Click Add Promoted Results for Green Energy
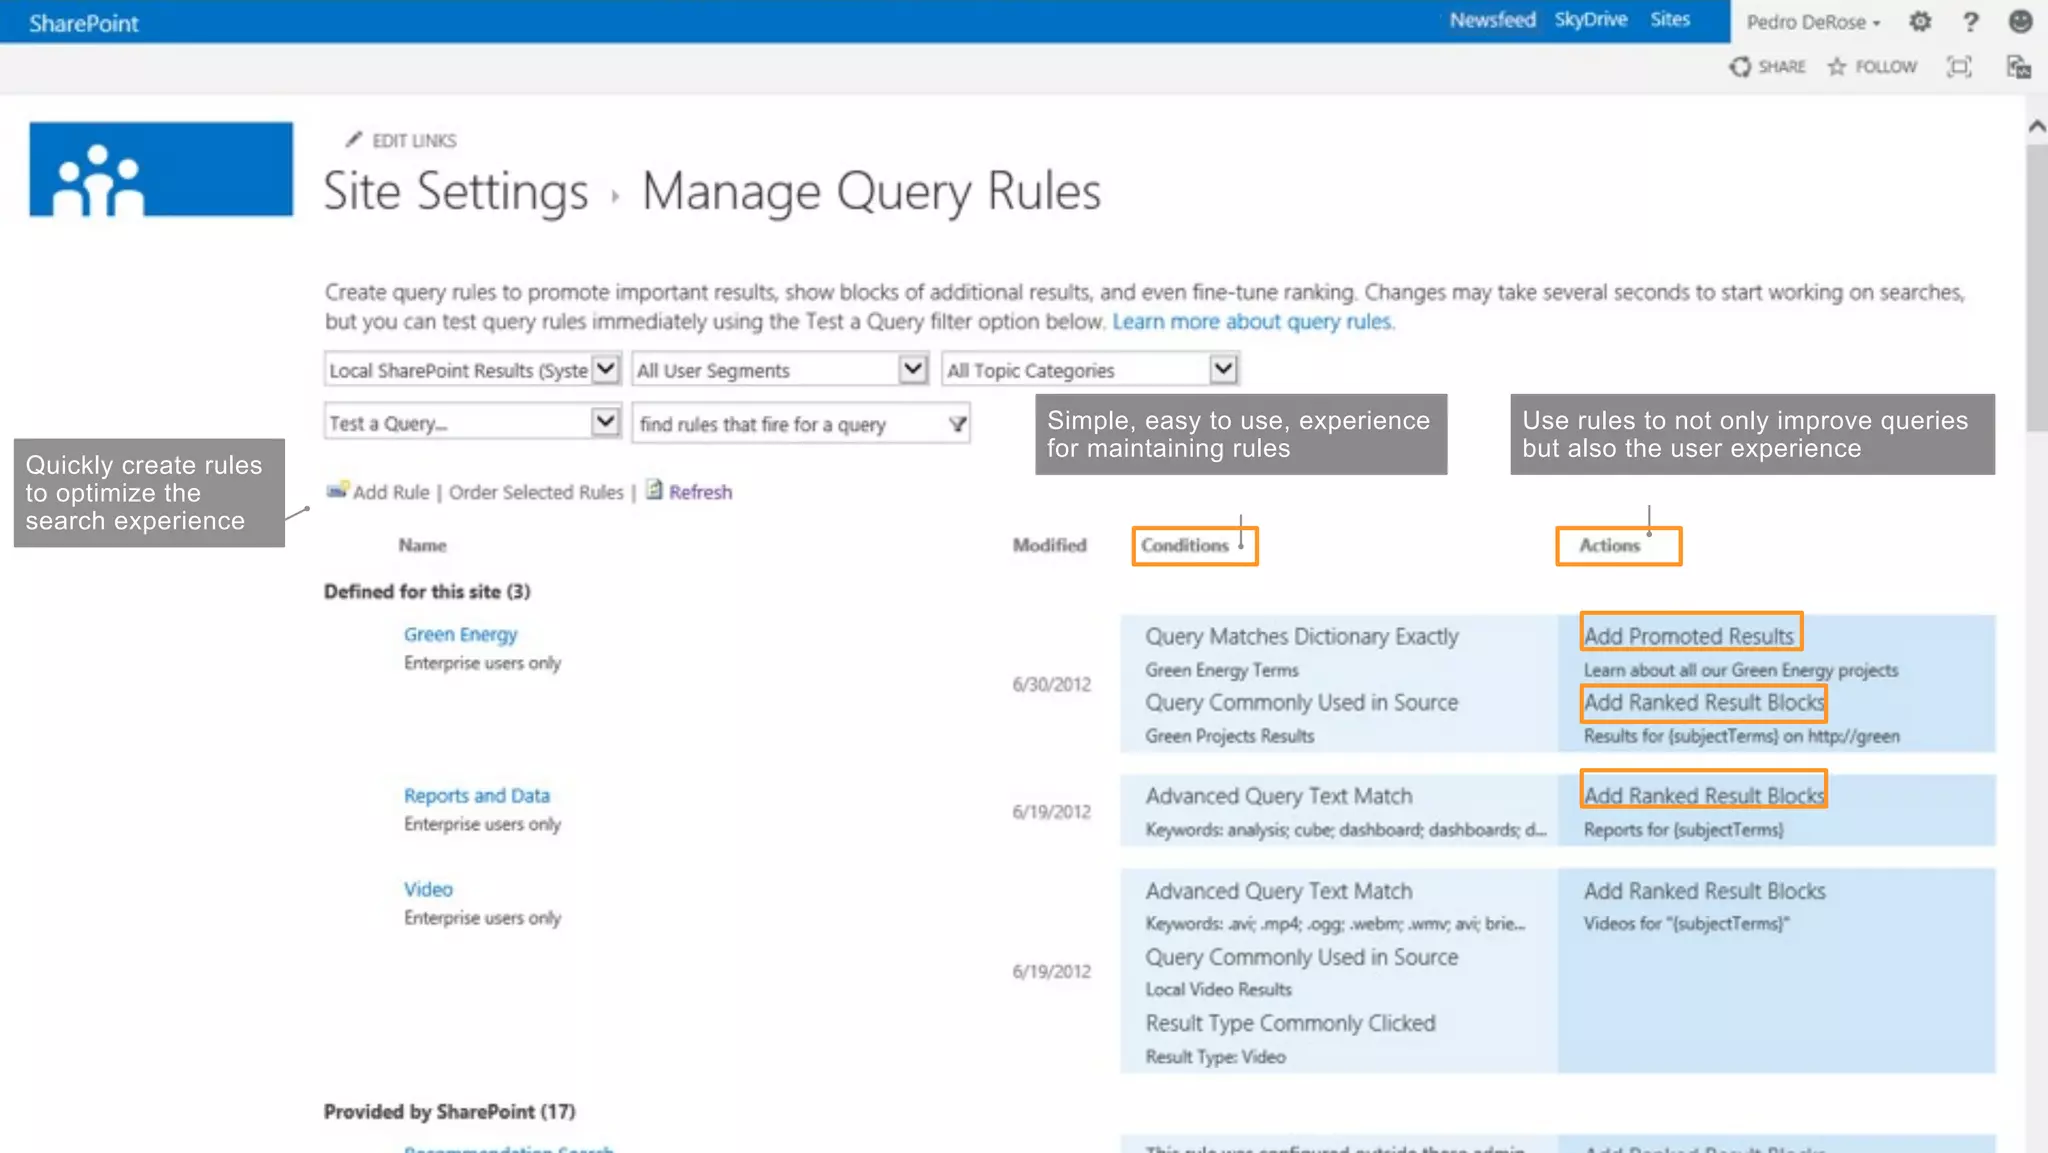The height and width of the screenshot is (1153, 2048). coord(1689,636)
